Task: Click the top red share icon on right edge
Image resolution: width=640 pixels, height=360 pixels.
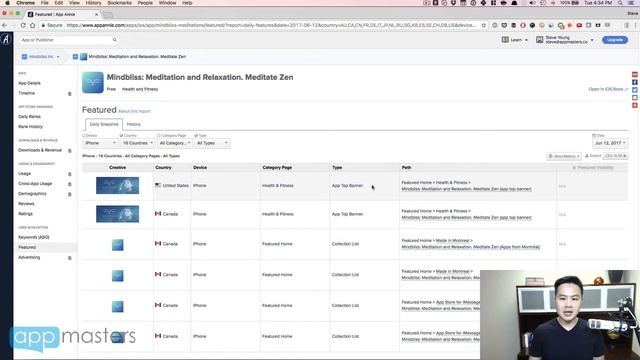Action: click(x=635, y=74)
